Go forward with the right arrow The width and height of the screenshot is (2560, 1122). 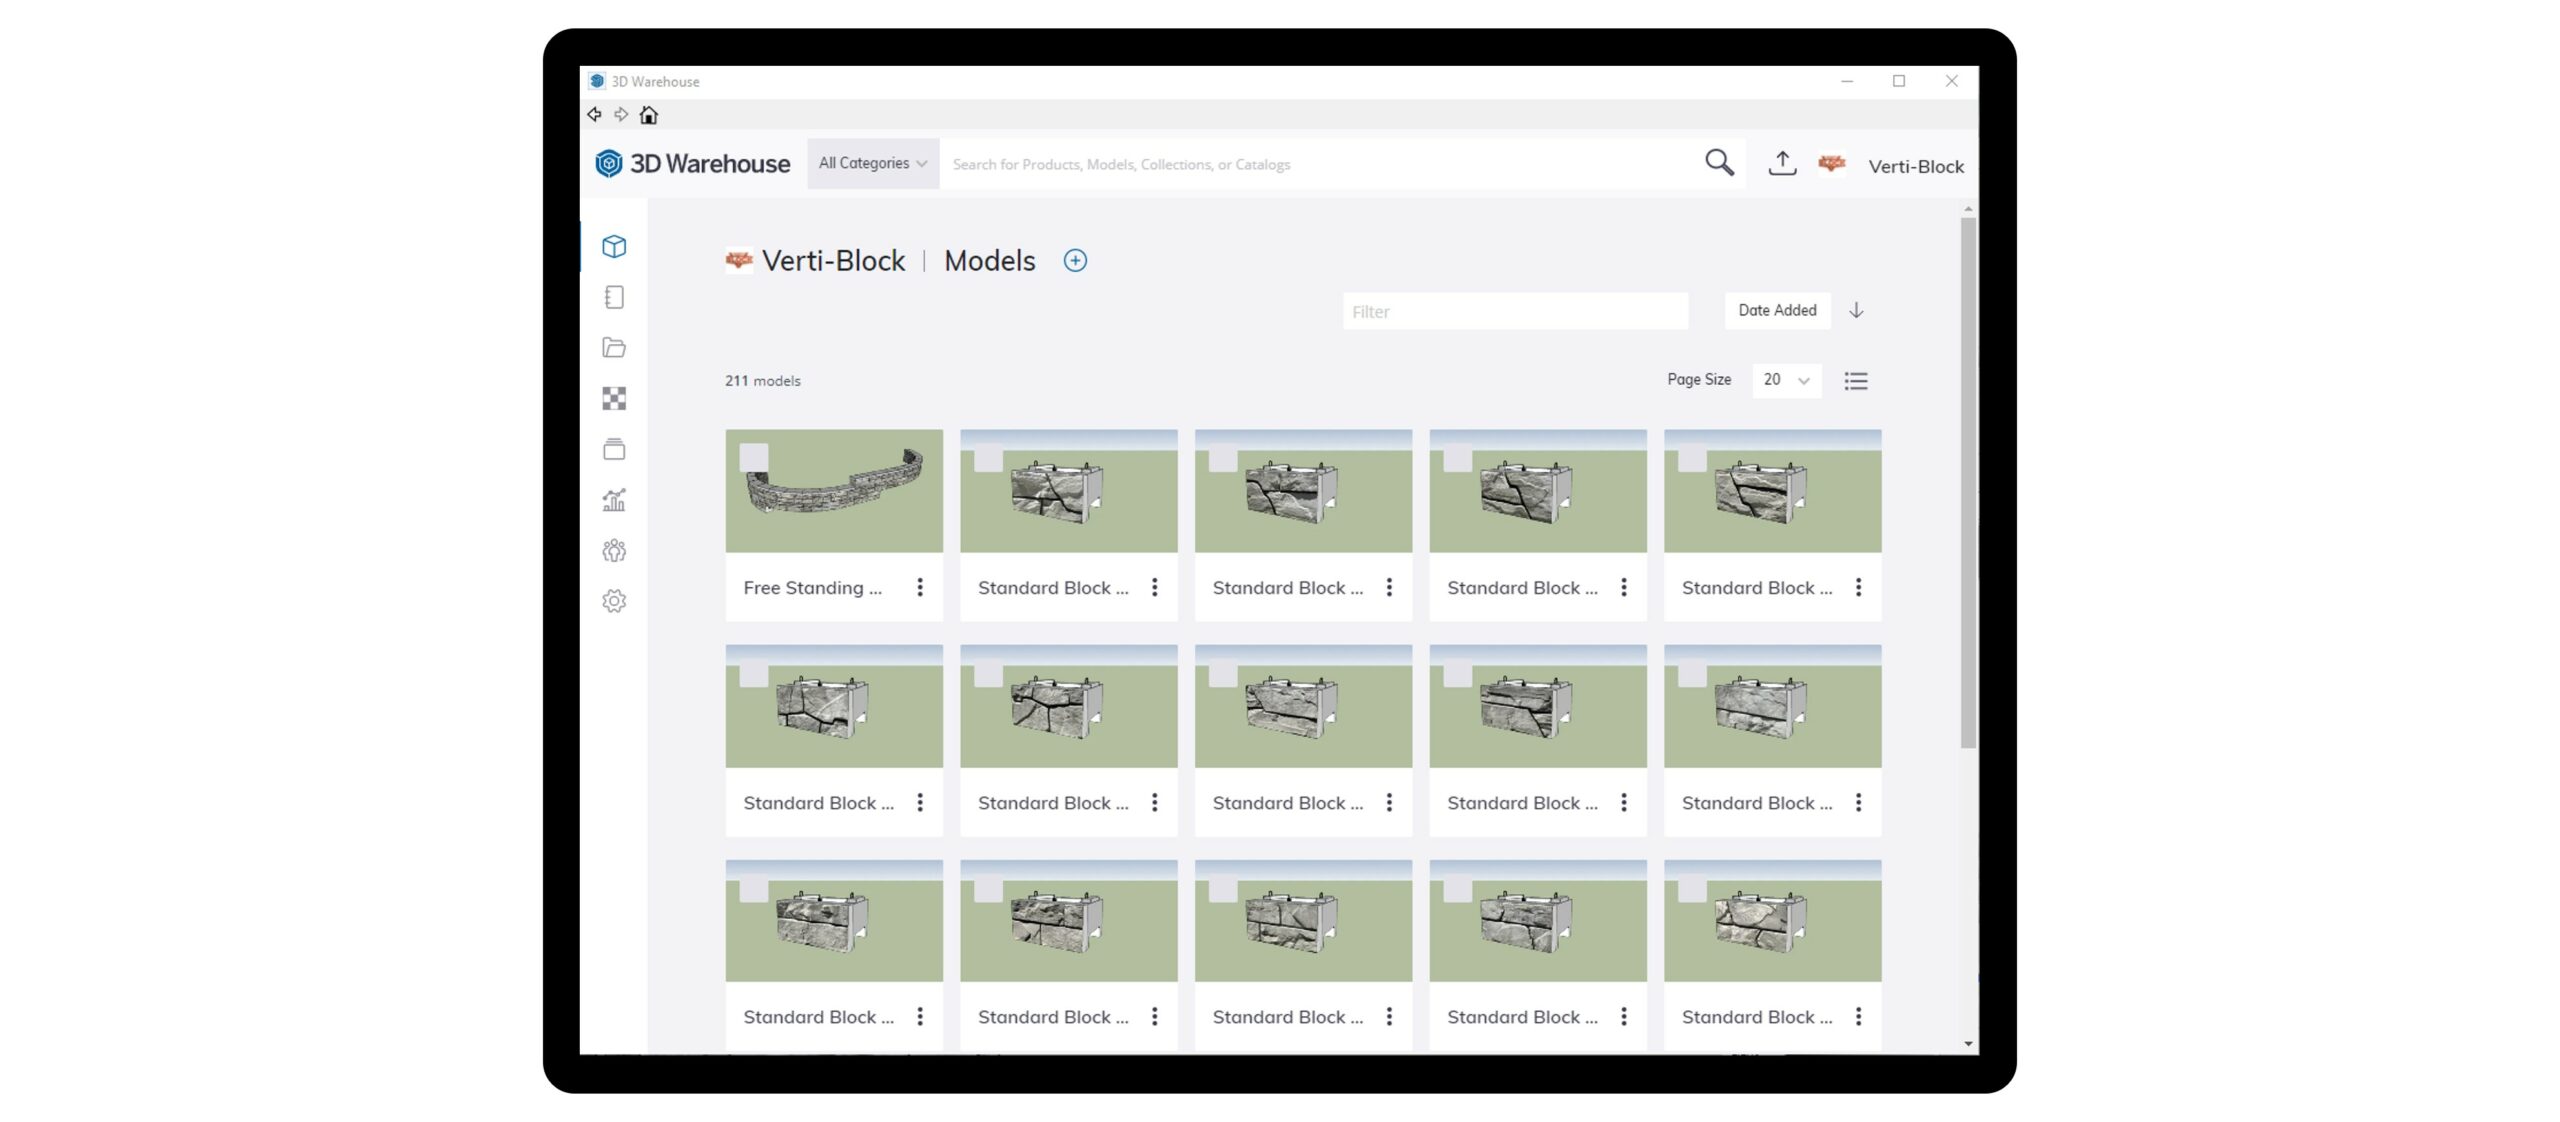[621, 115]
